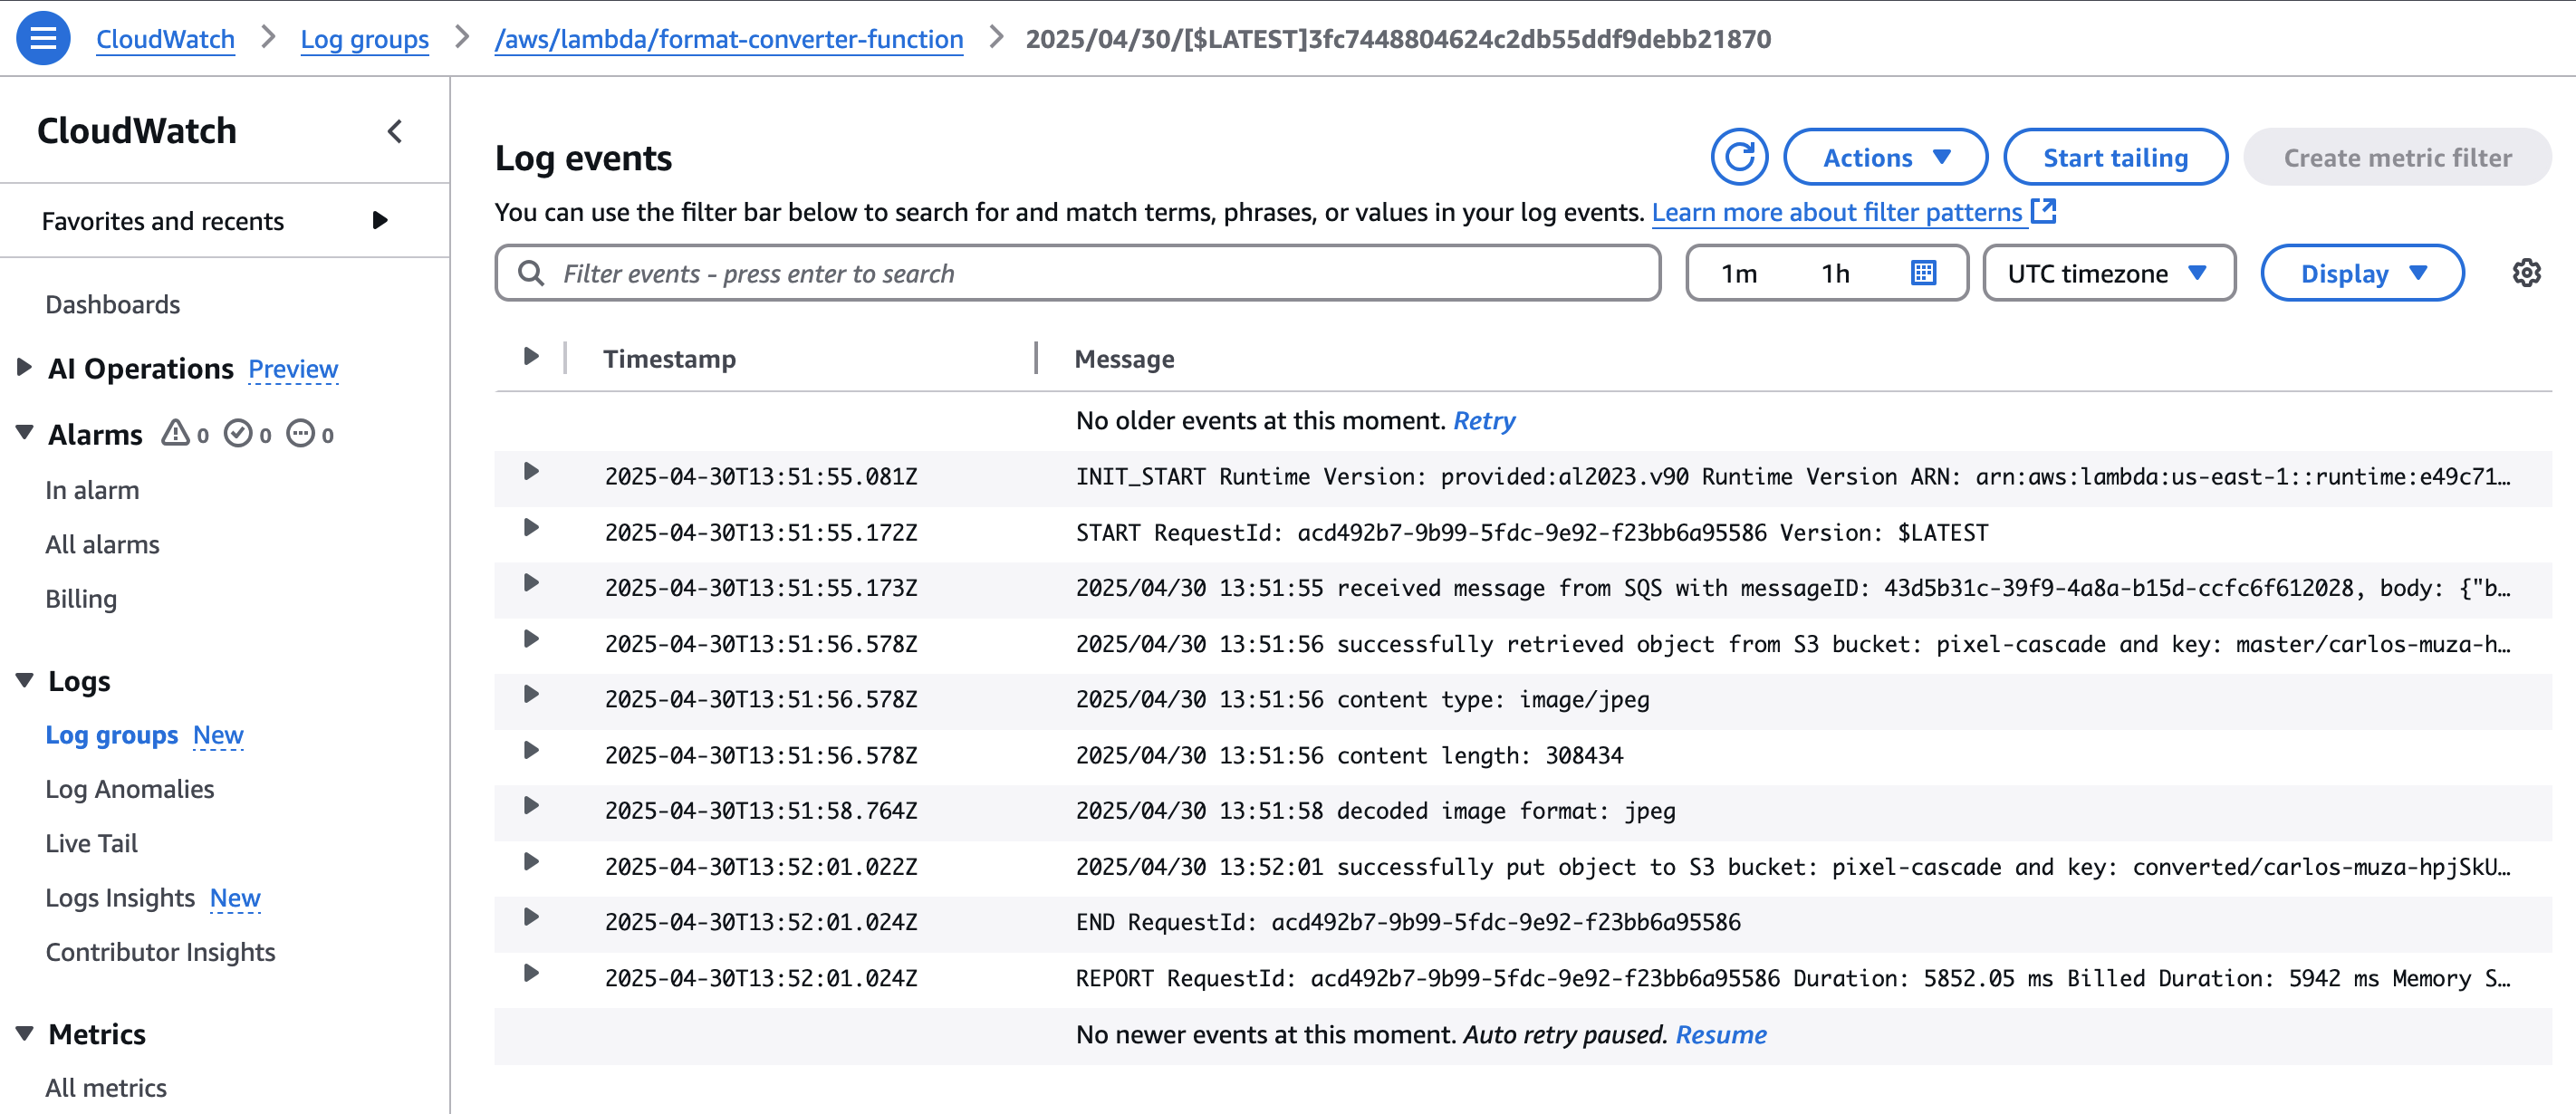Click the CloudWatch sidebar heading
The image size is (2576, 1114).
[x=137, y=130]
